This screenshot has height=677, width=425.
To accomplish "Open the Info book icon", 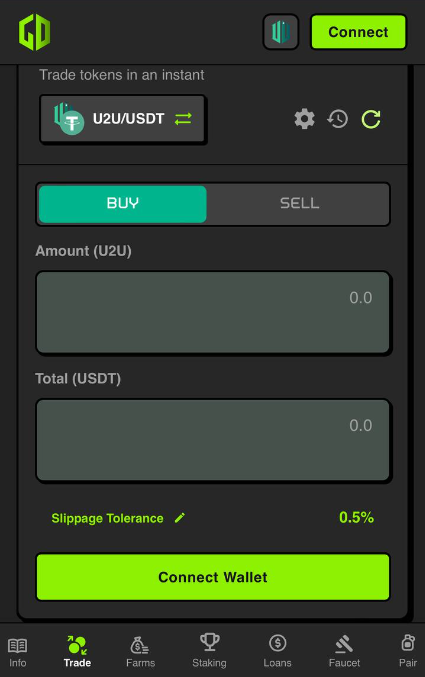I will 18,645.
